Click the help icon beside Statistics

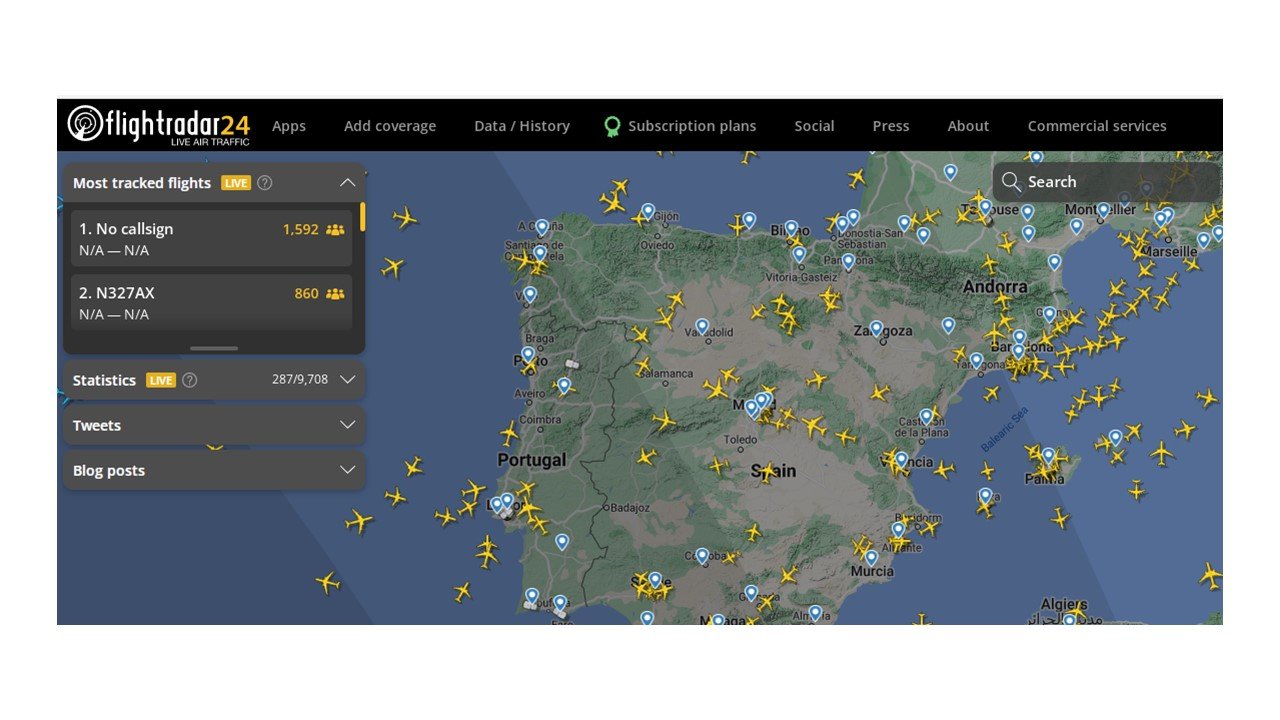click(x=189, y=380)
